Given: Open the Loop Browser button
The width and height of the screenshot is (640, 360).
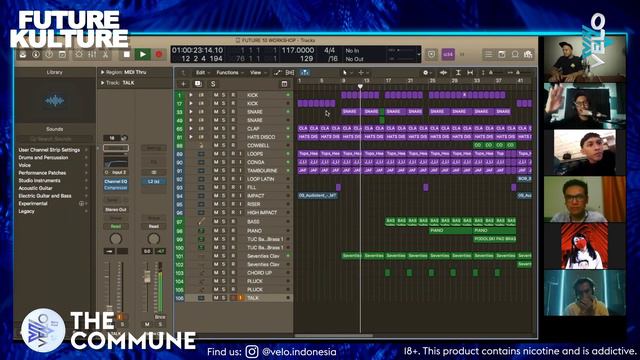Looking at the screenshot, I should [515, 54].
